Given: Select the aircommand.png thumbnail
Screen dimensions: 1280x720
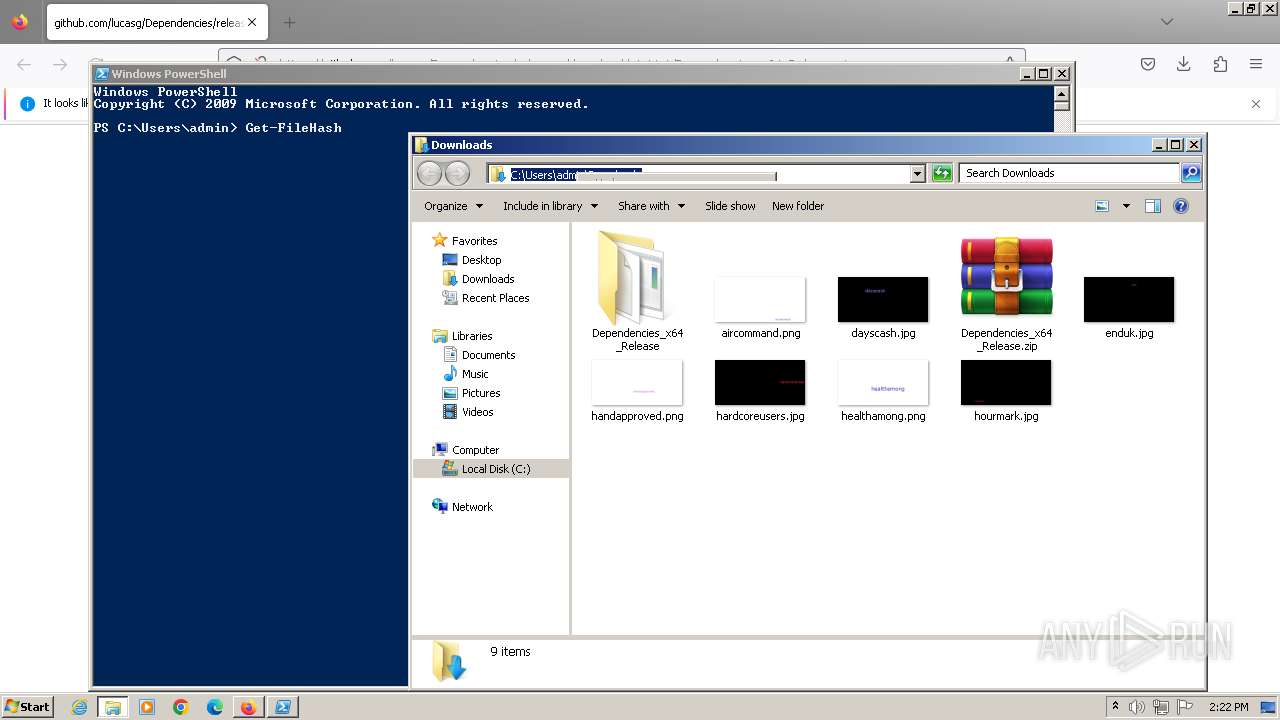Looking at the screenshot, I should [760, 308].
